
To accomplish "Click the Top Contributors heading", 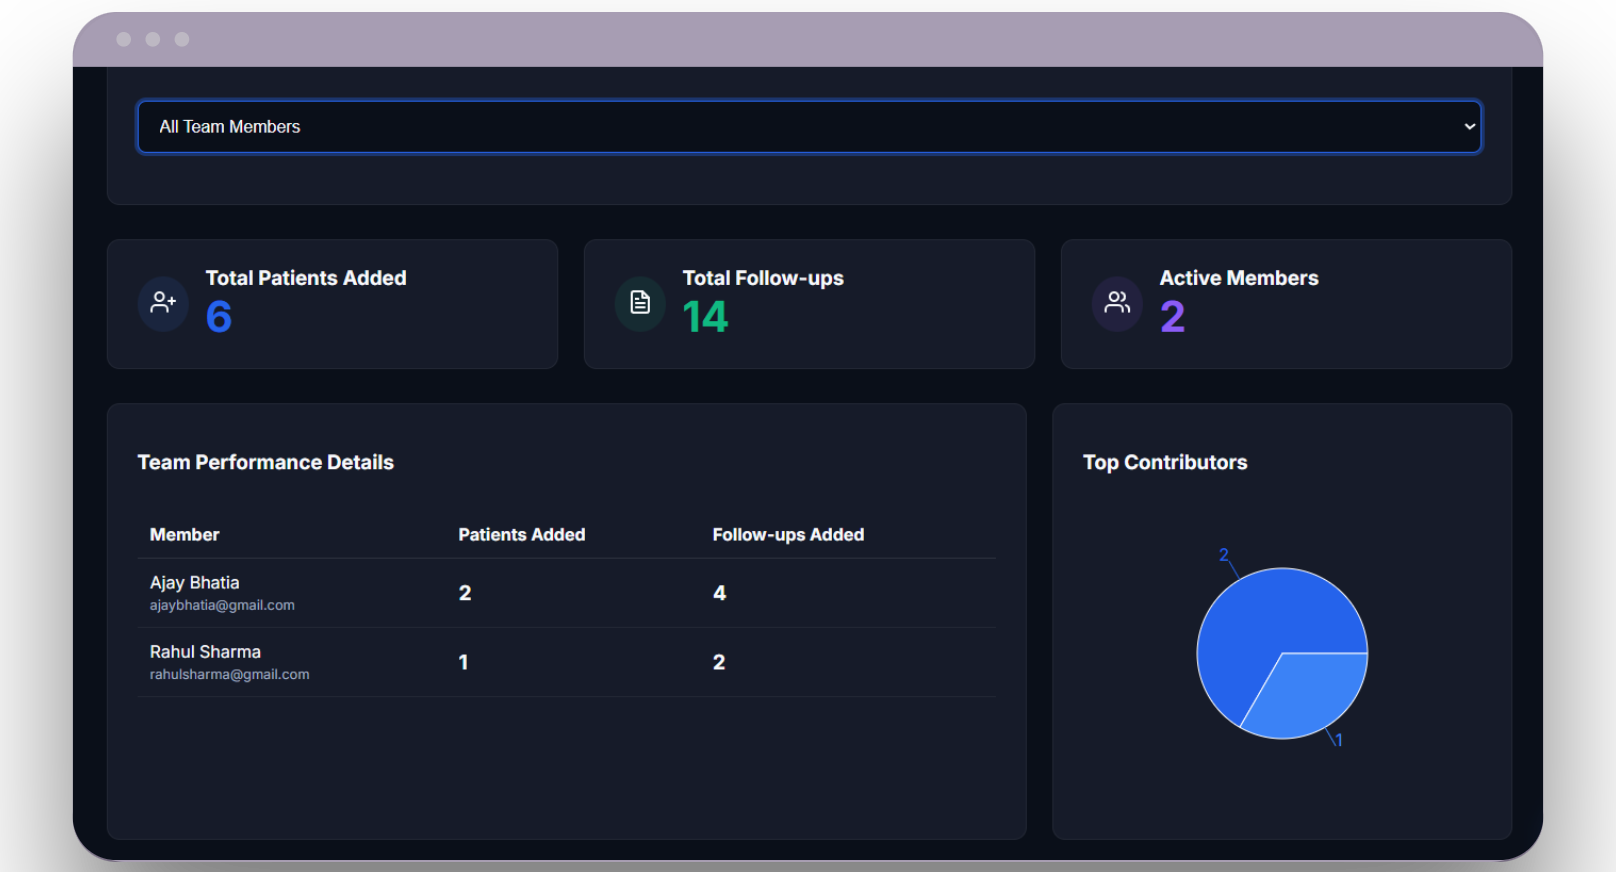I will pos(1165,462).
